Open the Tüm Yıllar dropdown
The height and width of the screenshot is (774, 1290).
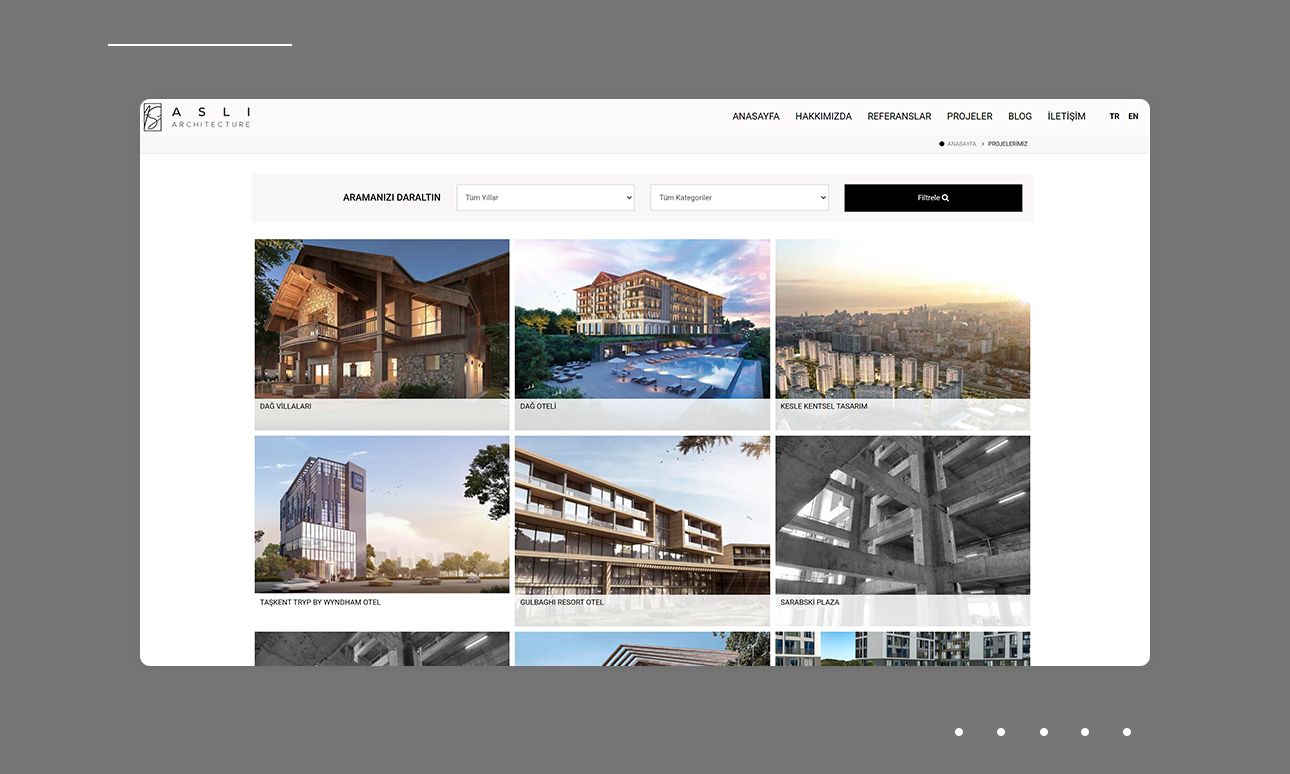(x=545, y=197)
